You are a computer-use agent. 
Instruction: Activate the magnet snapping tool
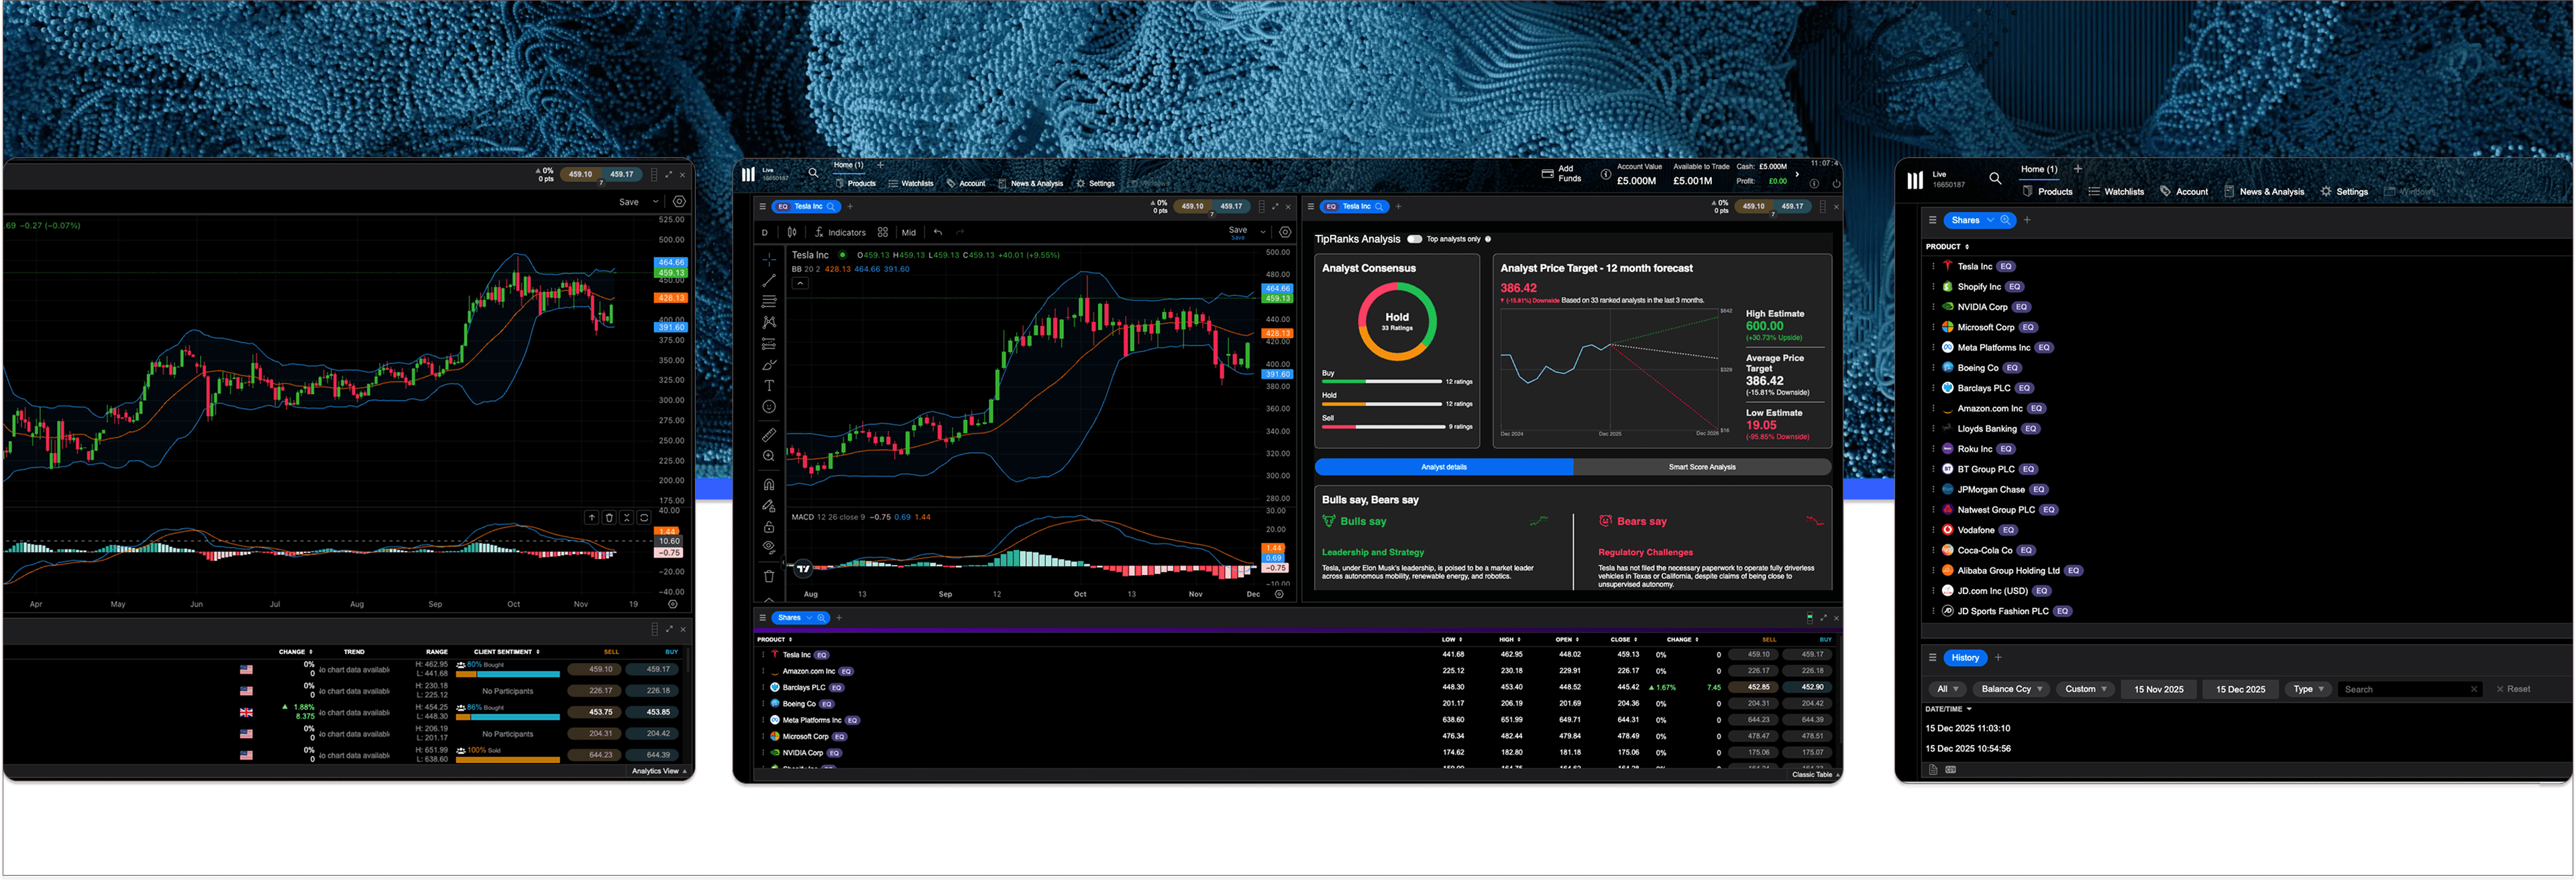coord(769,485)
